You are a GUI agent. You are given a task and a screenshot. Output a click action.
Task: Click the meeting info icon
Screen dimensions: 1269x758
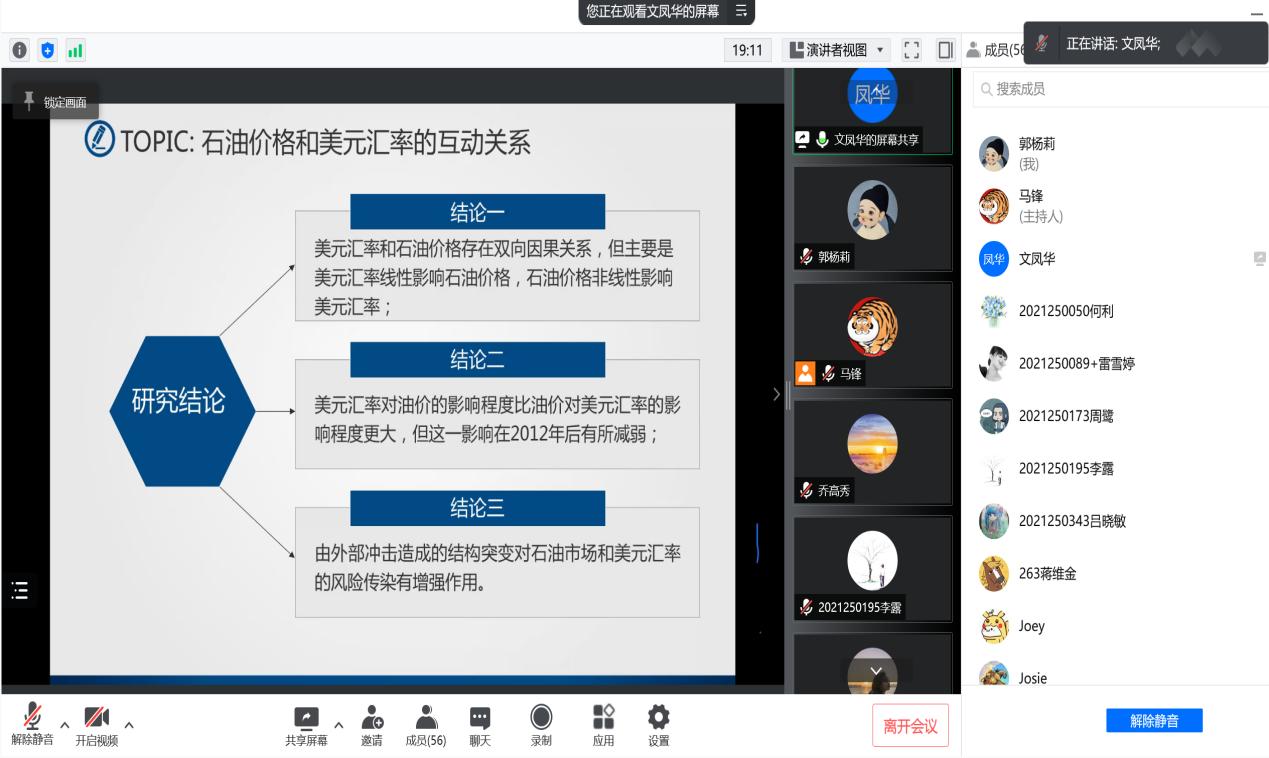tap(19, 50)
